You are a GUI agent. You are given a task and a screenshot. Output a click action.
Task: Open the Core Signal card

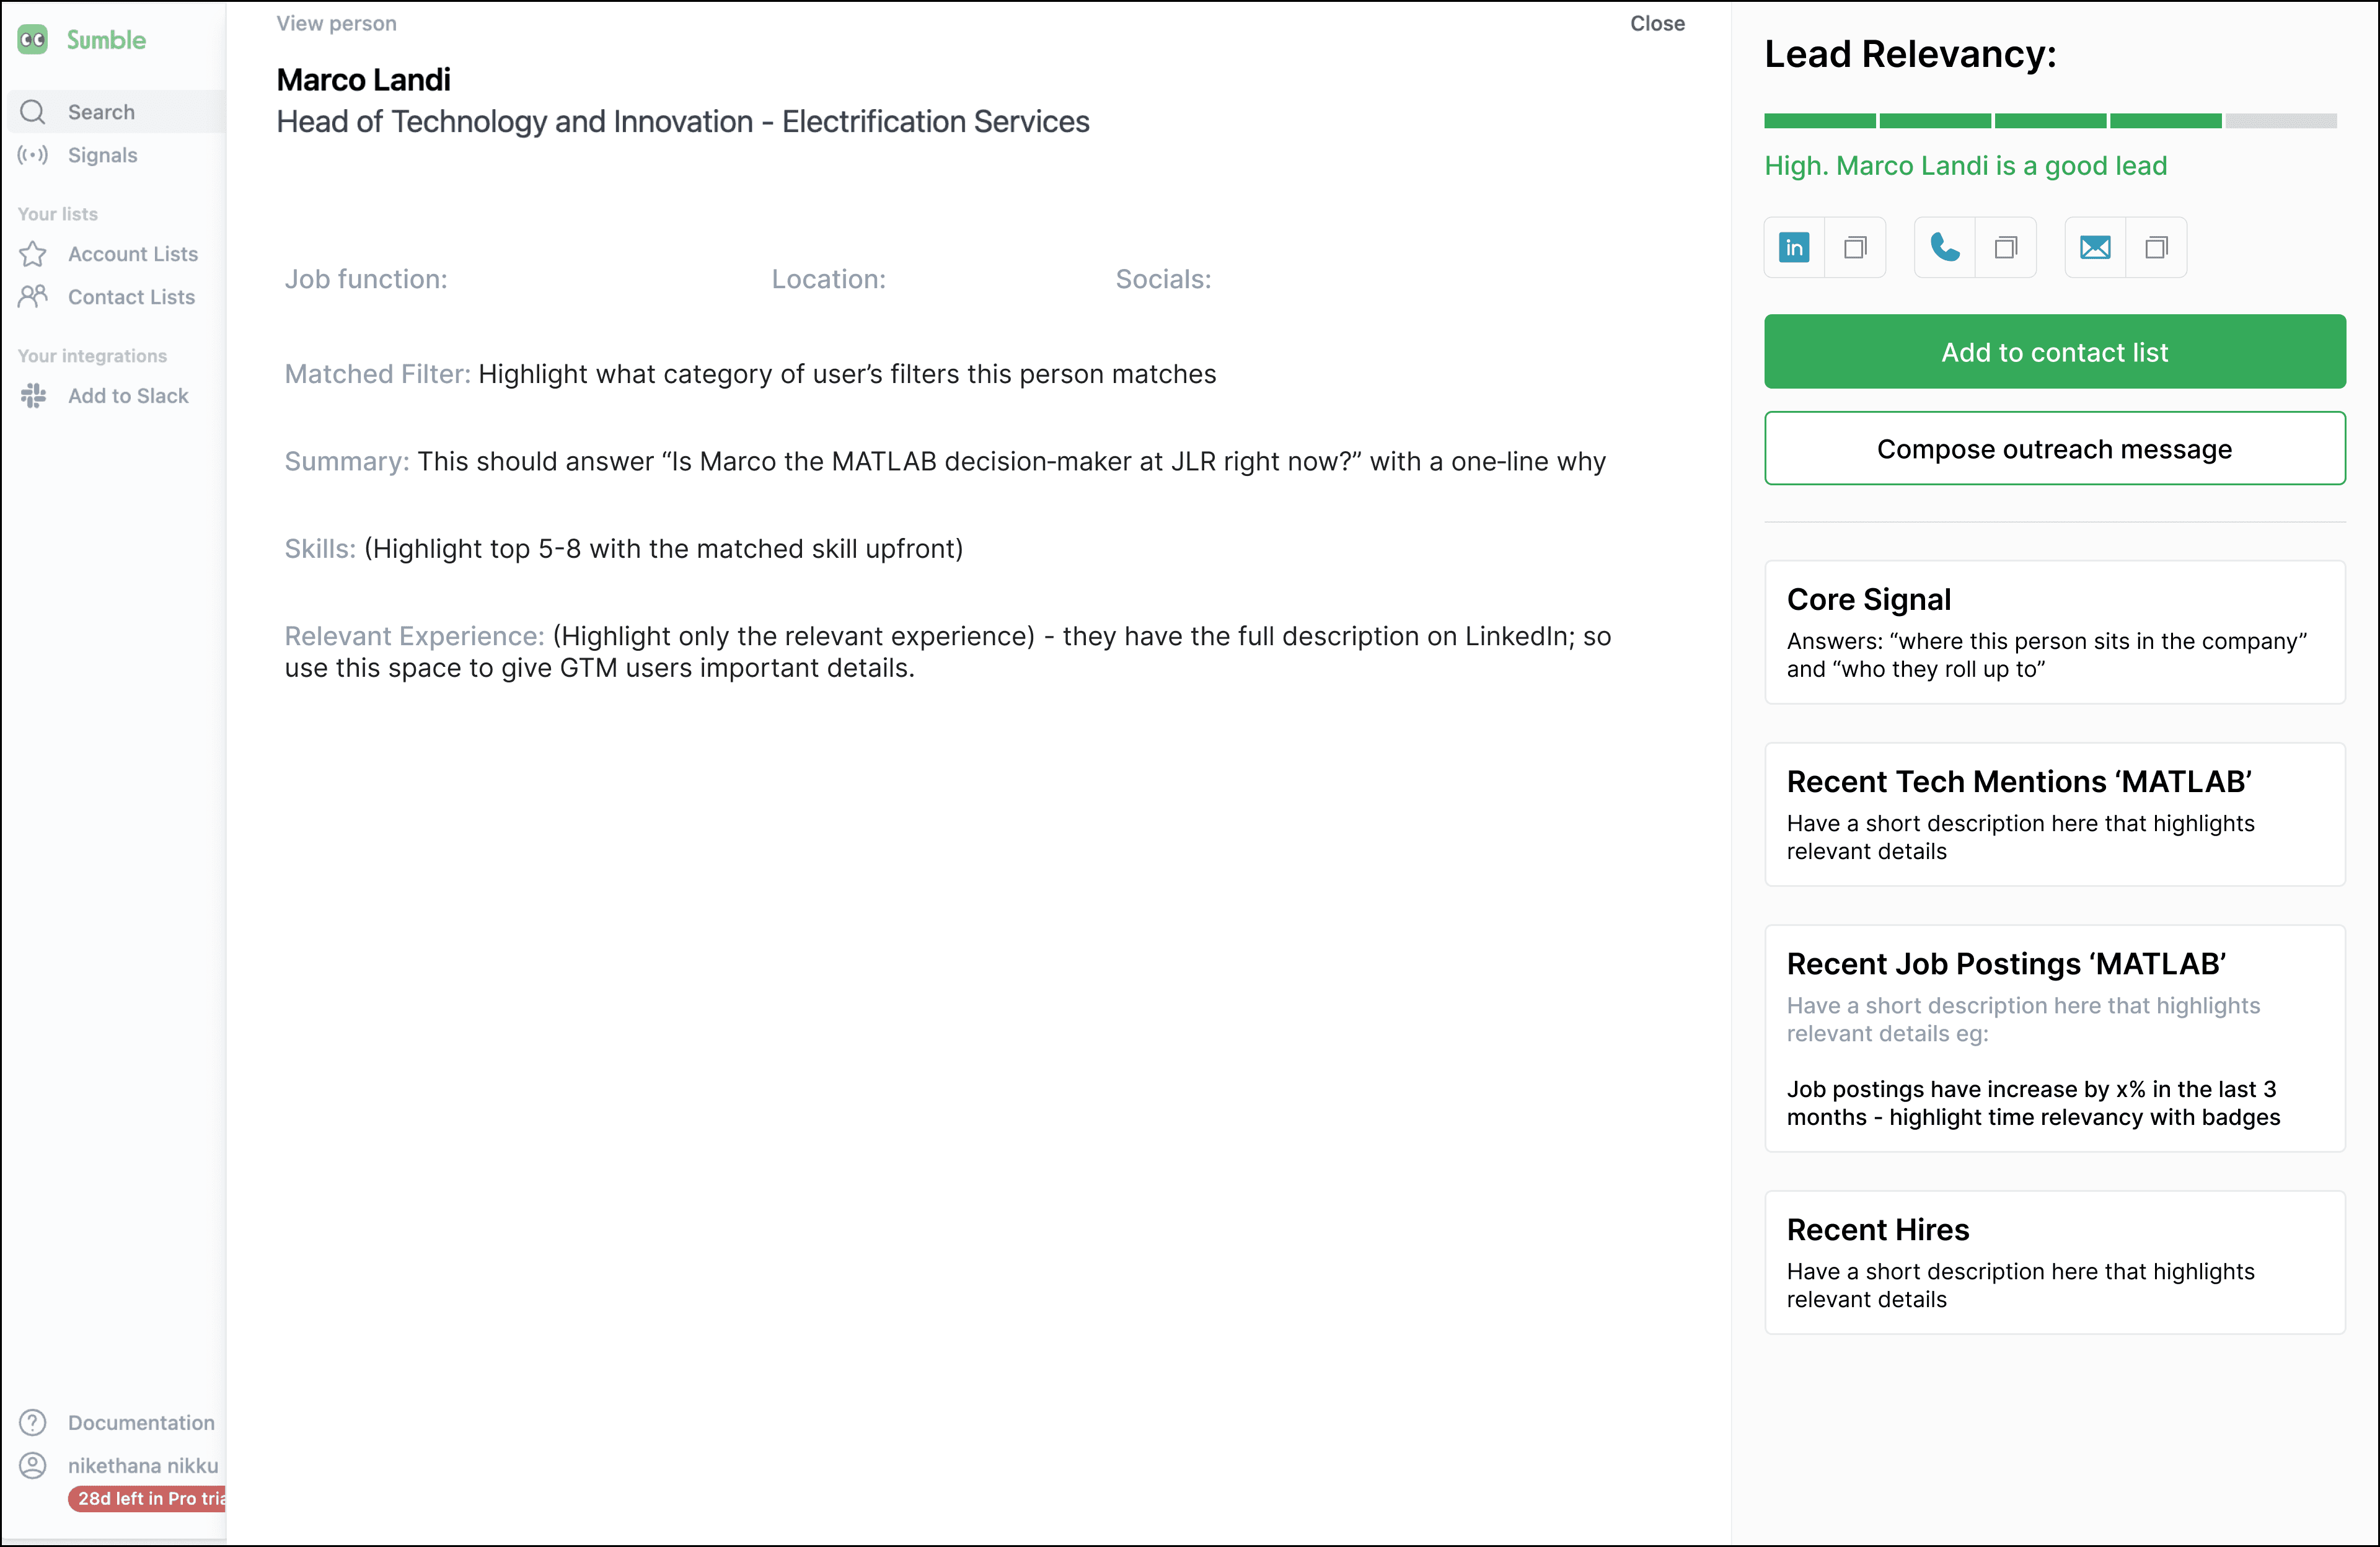(x=2054, y=632)
